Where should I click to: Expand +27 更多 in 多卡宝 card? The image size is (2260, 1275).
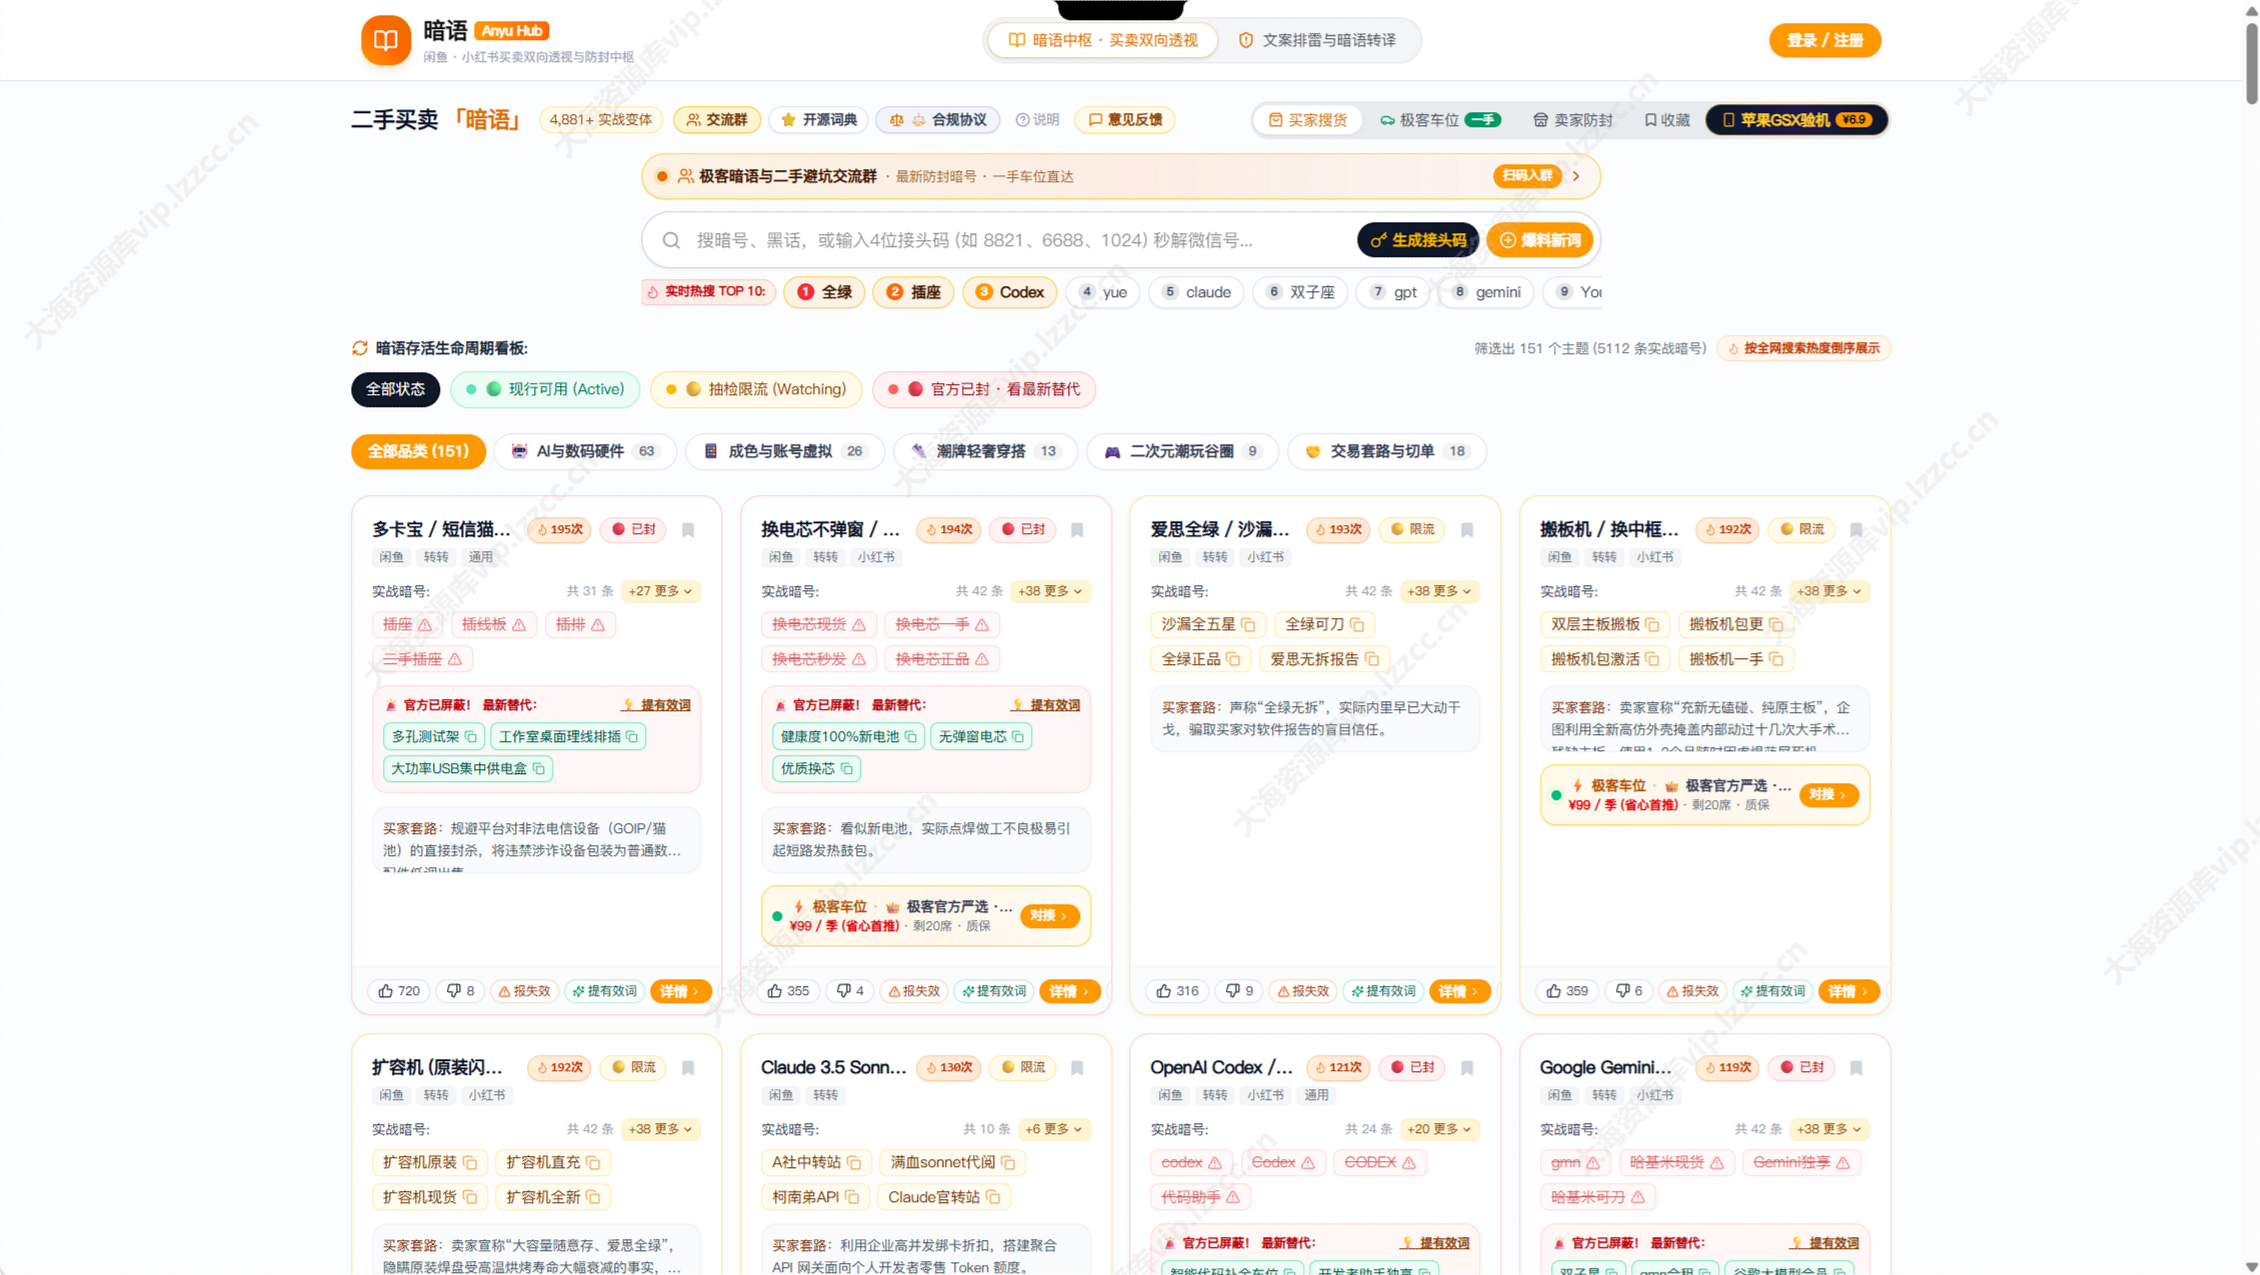tap(660, 591)
